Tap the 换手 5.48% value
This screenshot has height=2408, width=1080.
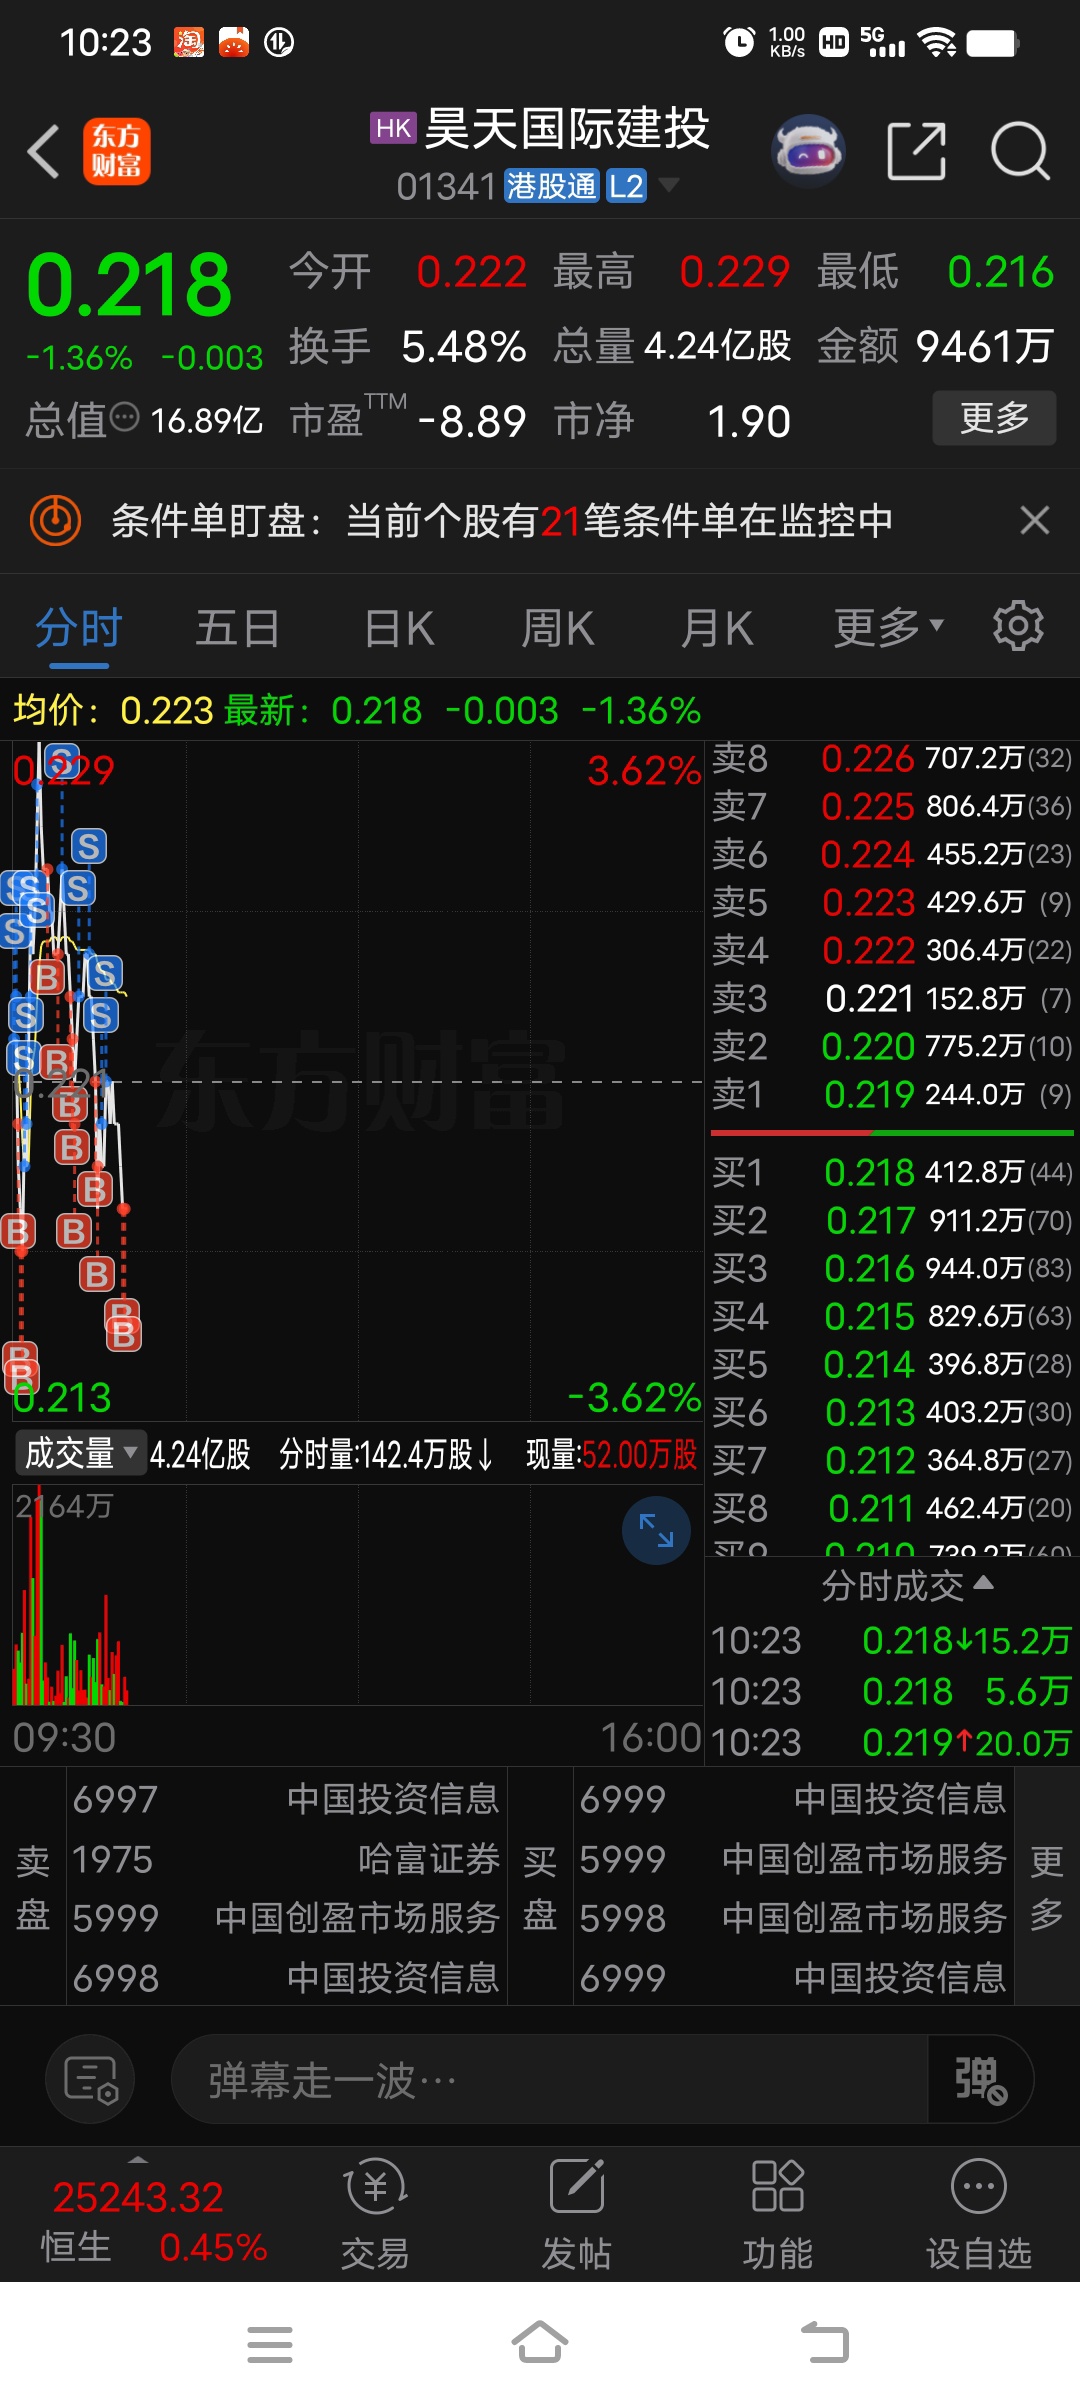(464, 347)
